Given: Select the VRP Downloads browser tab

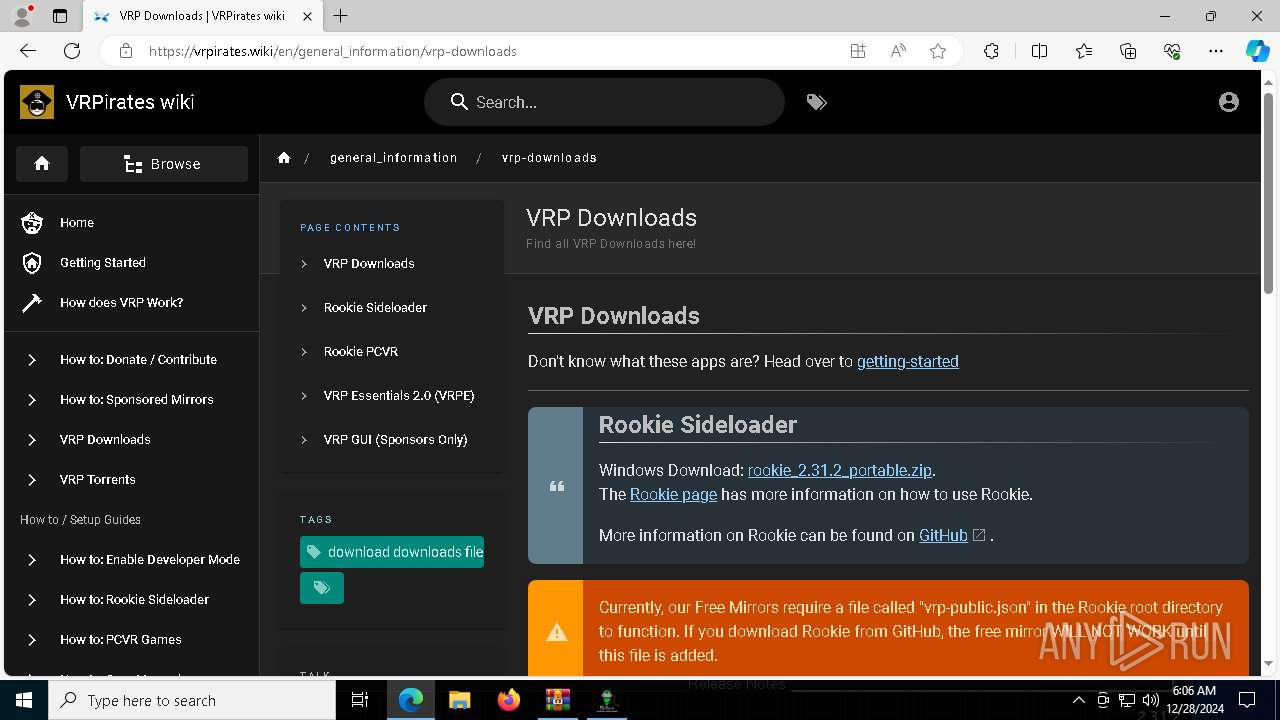Looking at the screenshot, I should [202, 16].
